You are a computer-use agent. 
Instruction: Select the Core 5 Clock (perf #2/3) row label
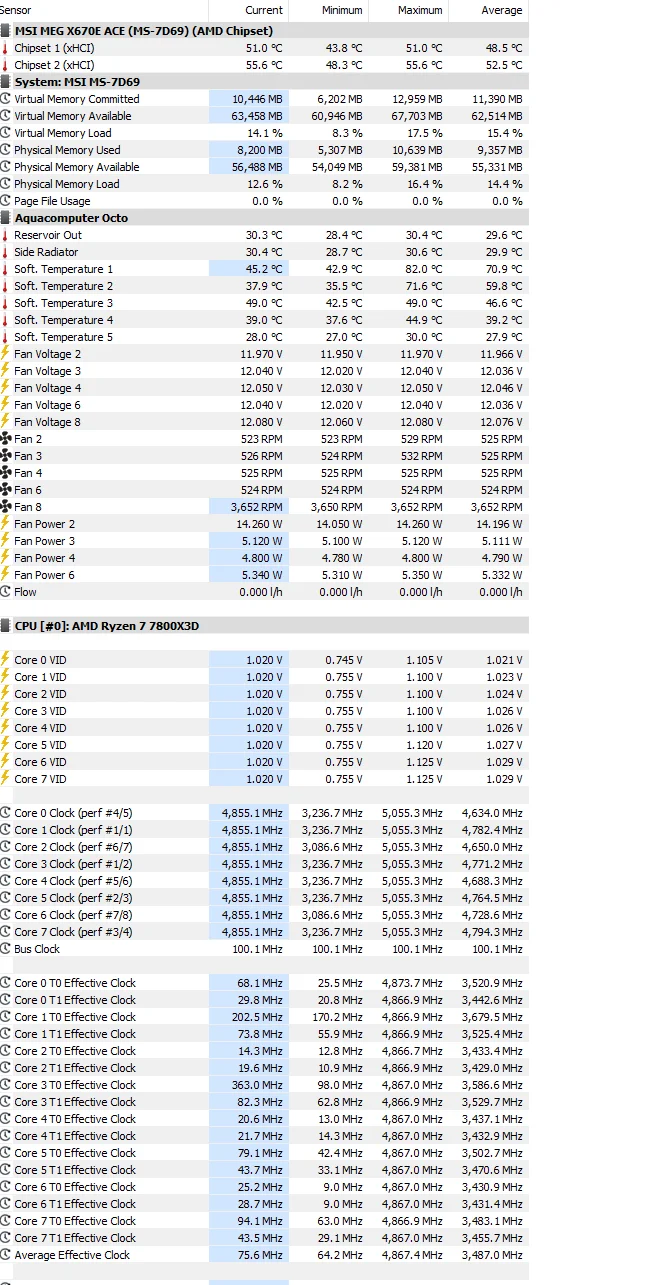(x=74, y=898)
